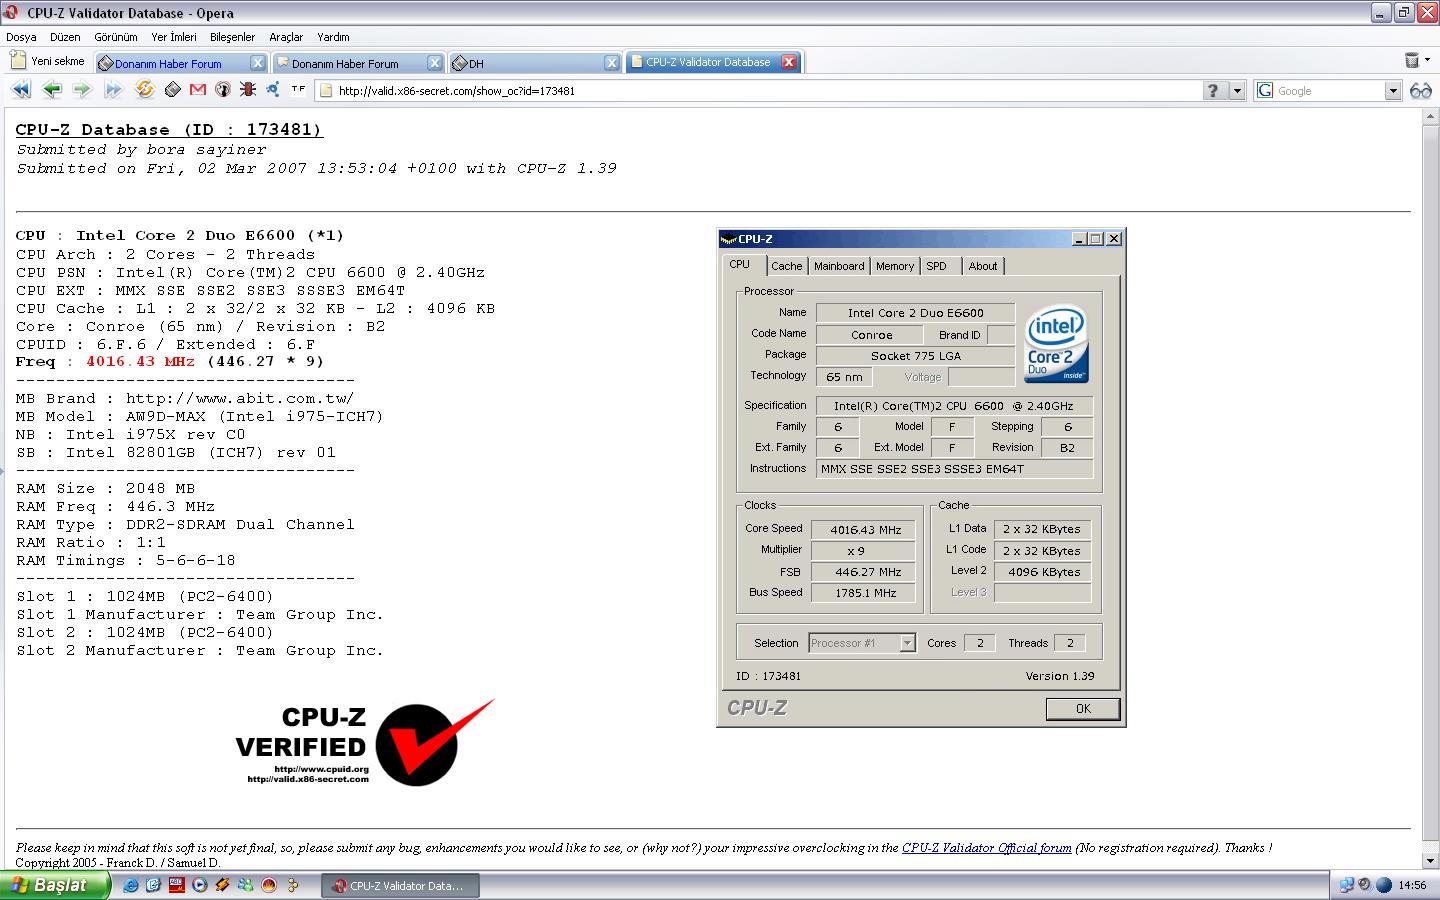The image size is (1440, 900).
Task: Expand the trash can dropdown arrow
Action: pyautogui.click(x=1427, y=61)
